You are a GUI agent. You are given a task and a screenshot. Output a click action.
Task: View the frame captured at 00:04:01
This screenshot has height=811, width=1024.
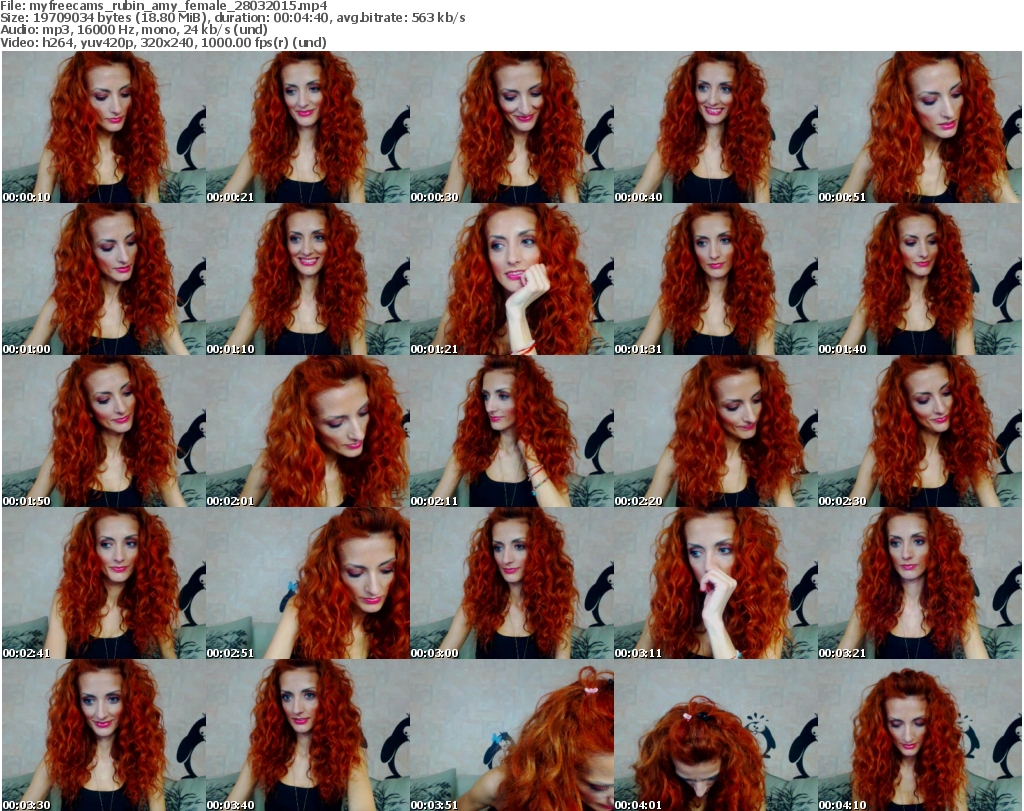point(715,735)
